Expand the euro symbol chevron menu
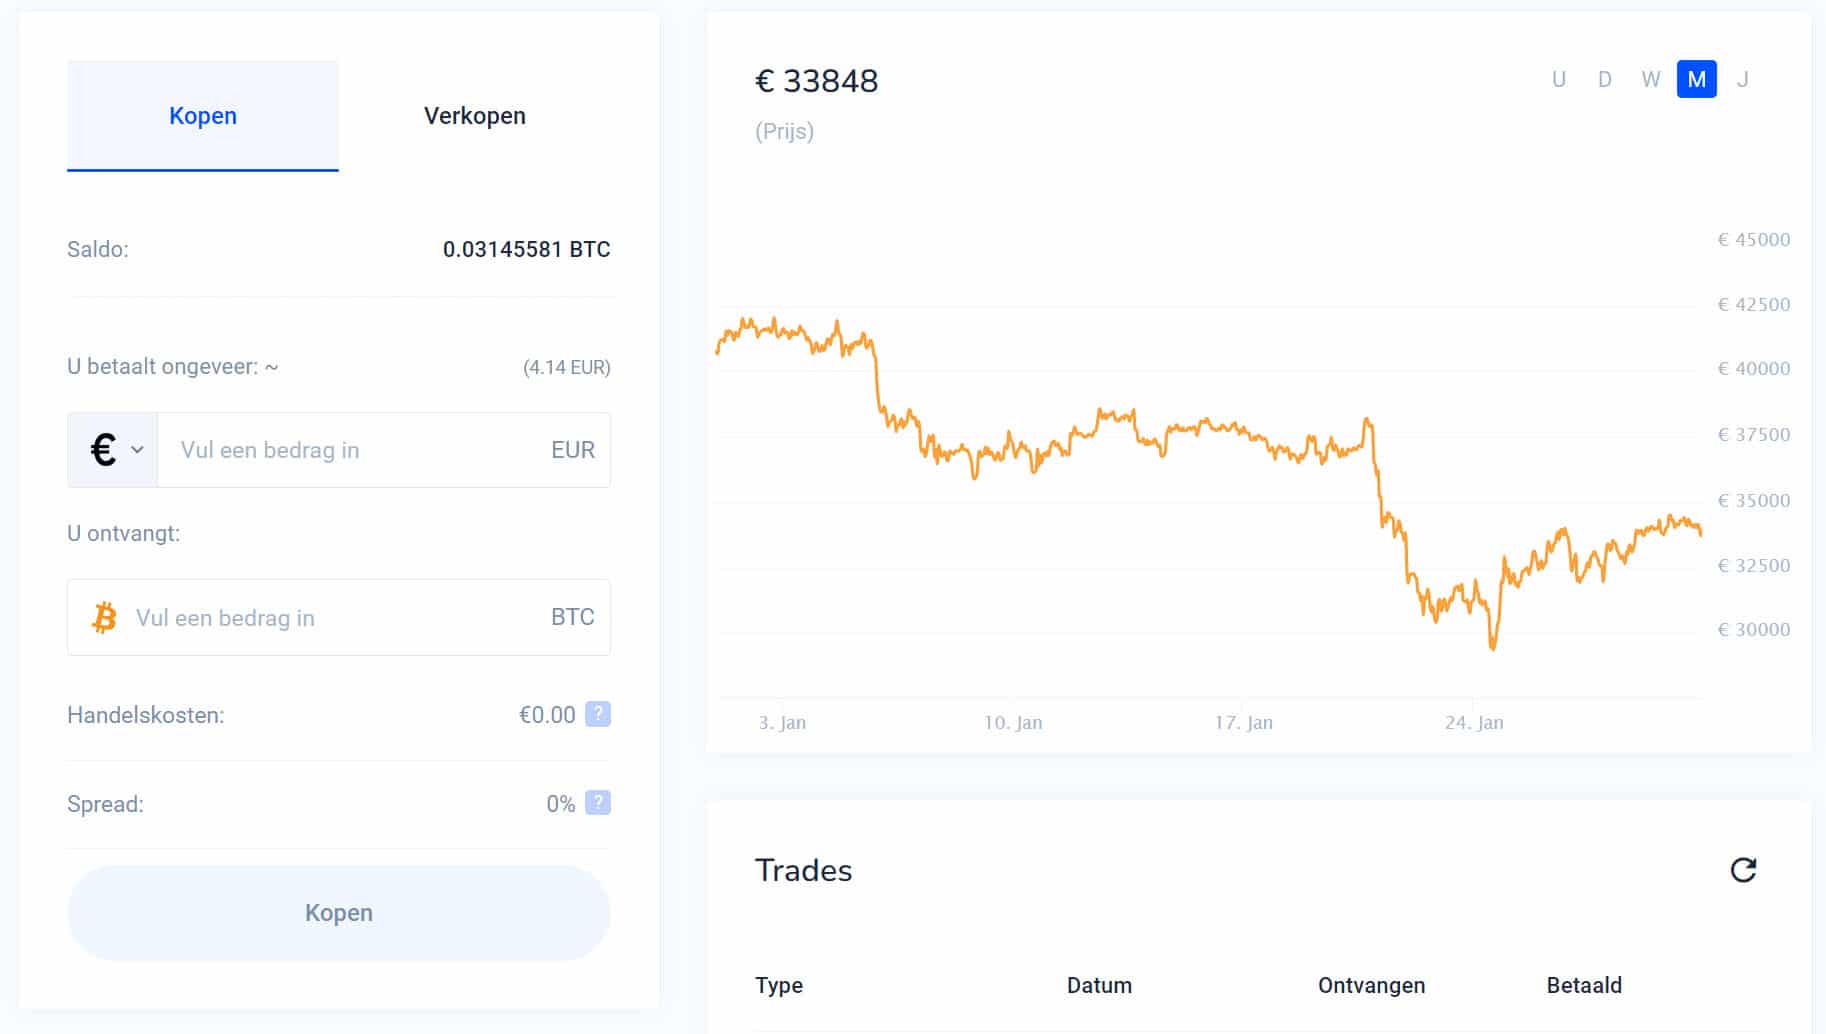Image resolution: width=1826 pixels, height=1034 pixels. tap(137, 450)
